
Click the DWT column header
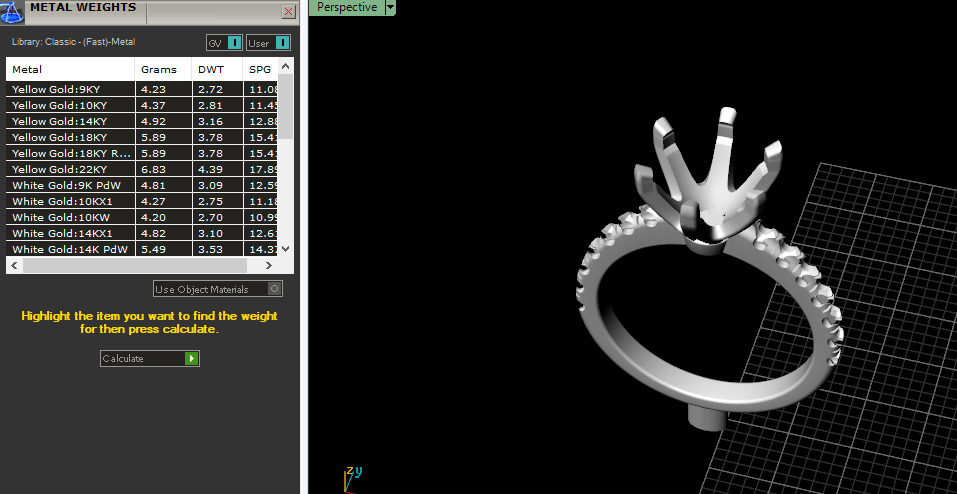[x=217, y=70]
